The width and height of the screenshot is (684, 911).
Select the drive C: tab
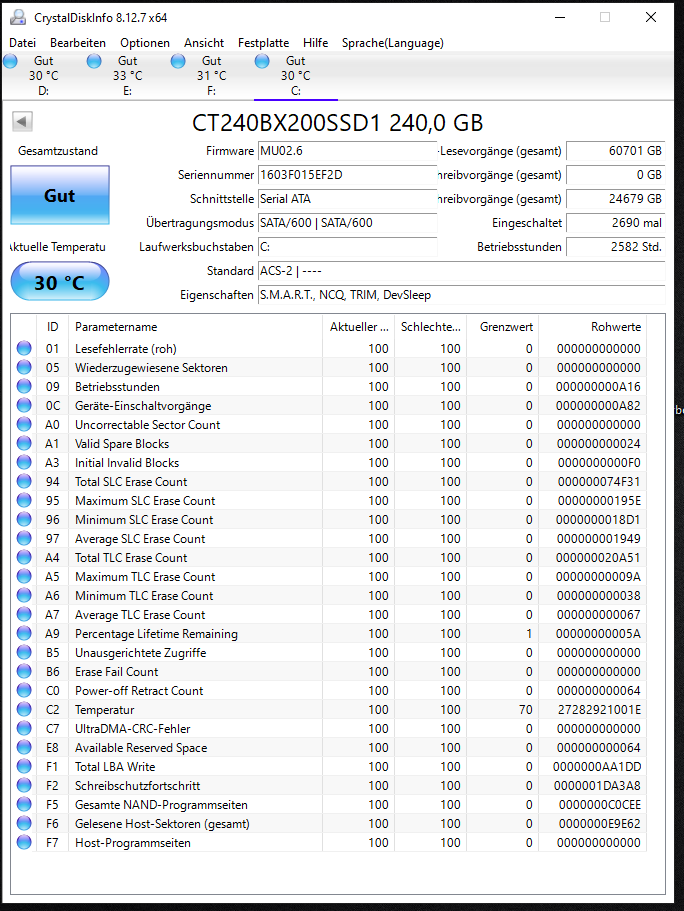tap(295, 76)
